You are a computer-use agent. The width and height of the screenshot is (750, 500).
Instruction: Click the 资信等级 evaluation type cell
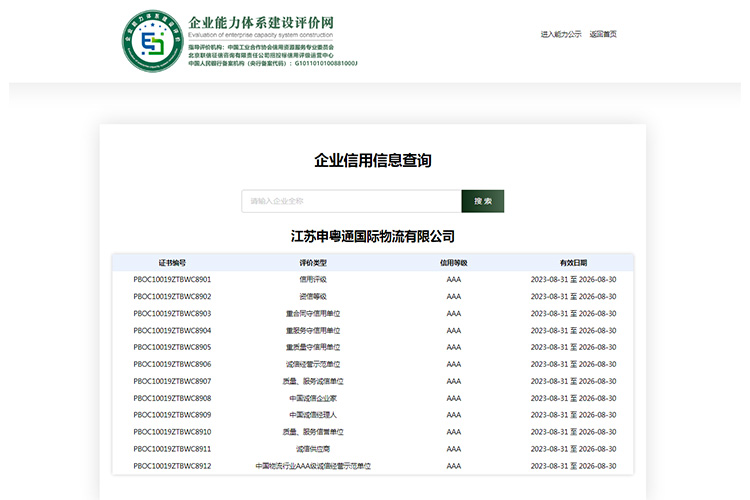pyautogui.click(x=313, y=297)
